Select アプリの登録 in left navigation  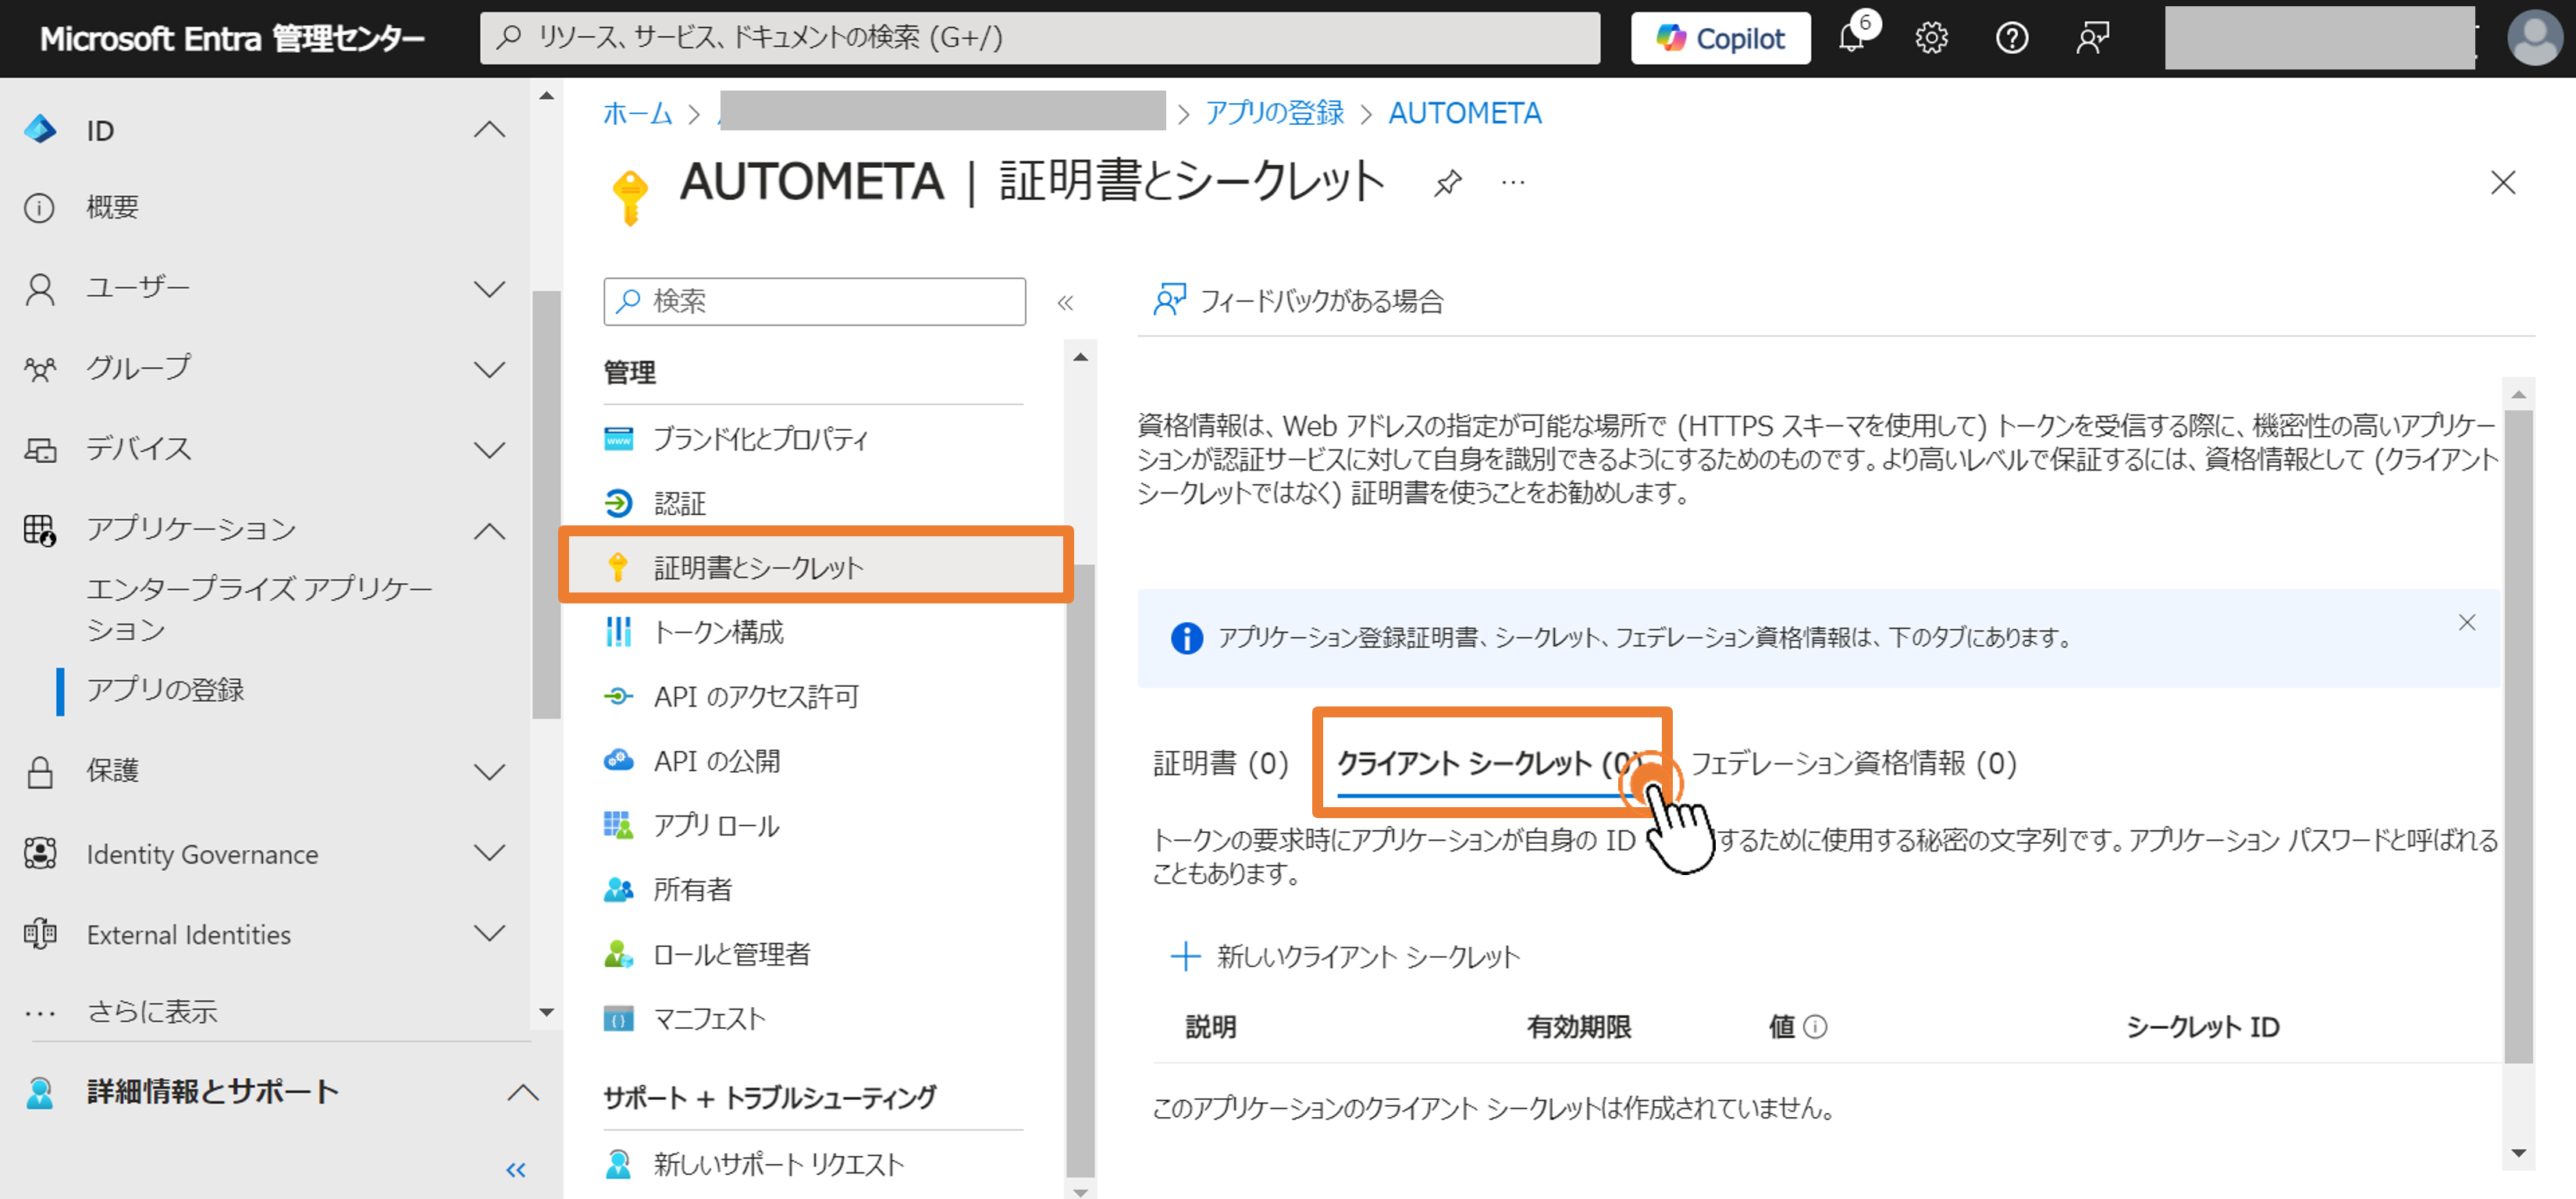[165, 690]
